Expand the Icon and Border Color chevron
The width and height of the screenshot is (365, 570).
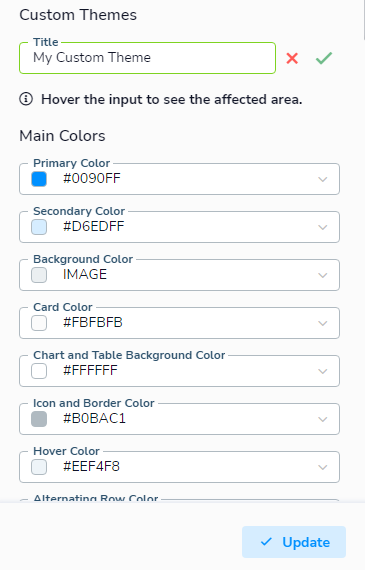click(x=322, y=419)
